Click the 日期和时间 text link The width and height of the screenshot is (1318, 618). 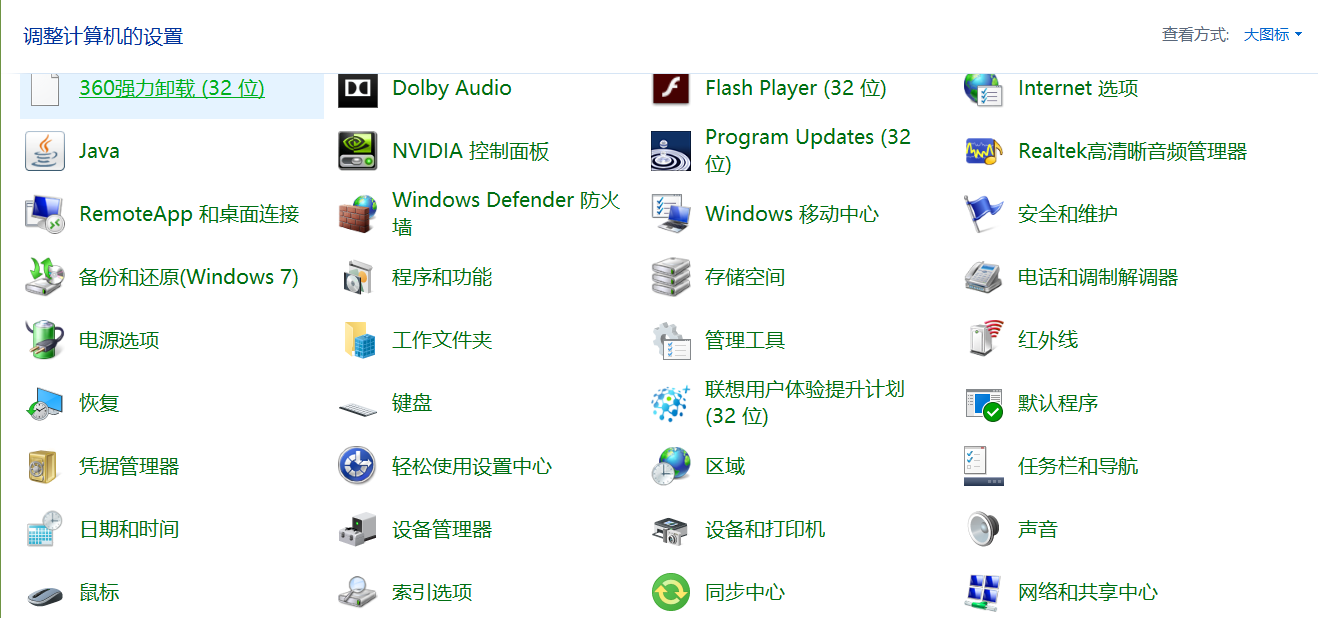129,529
